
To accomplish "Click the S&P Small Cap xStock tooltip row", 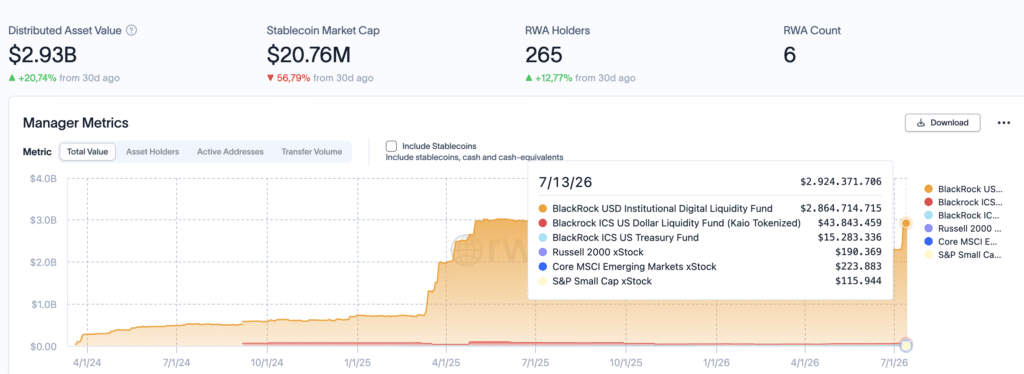I will 711,281.
